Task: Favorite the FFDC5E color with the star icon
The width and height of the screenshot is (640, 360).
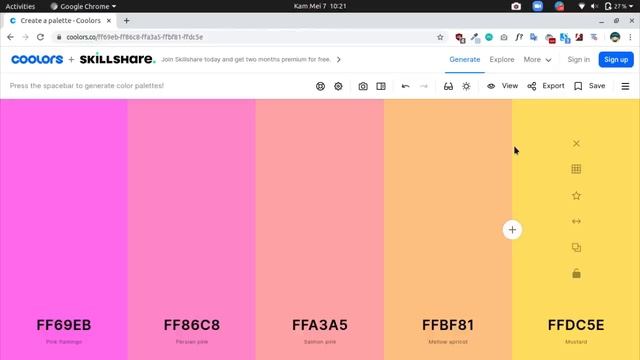Action: (576, 196)
